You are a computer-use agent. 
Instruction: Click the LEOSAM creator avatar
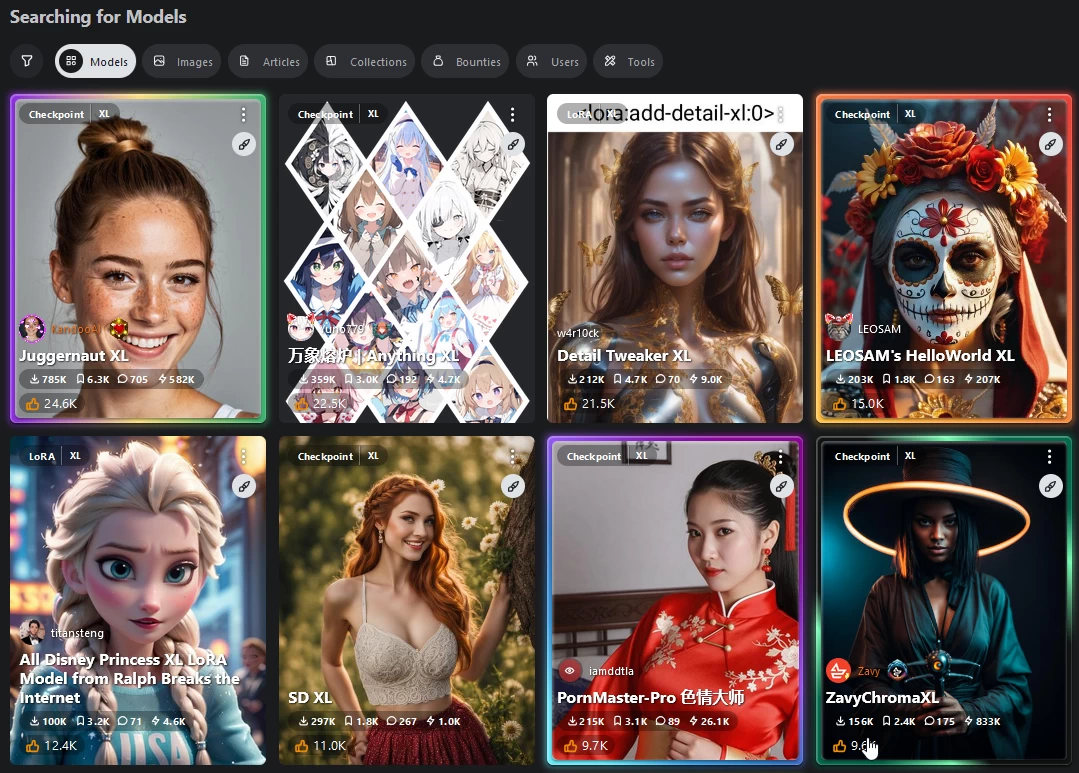tap(838, 328)
